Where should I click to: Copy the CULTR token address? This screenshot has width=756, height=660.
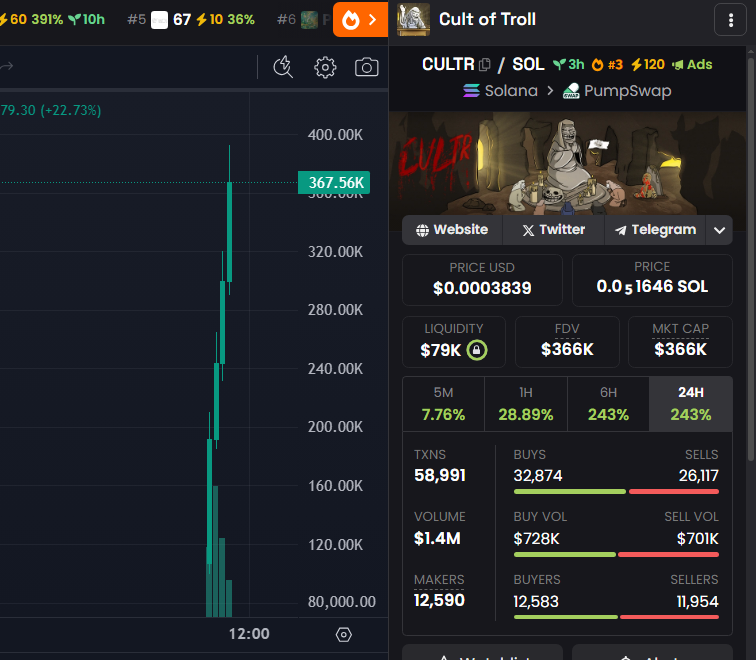(x=485, y=64)
